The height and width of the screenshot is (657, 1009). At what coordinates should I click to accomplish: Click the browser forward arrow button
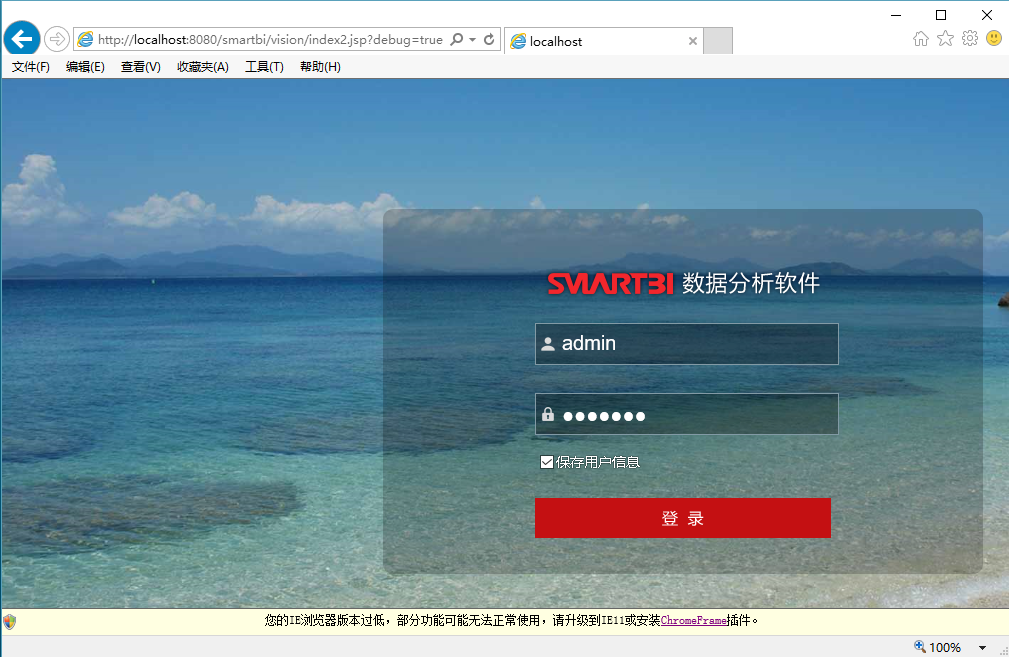[x=57, y=39]
